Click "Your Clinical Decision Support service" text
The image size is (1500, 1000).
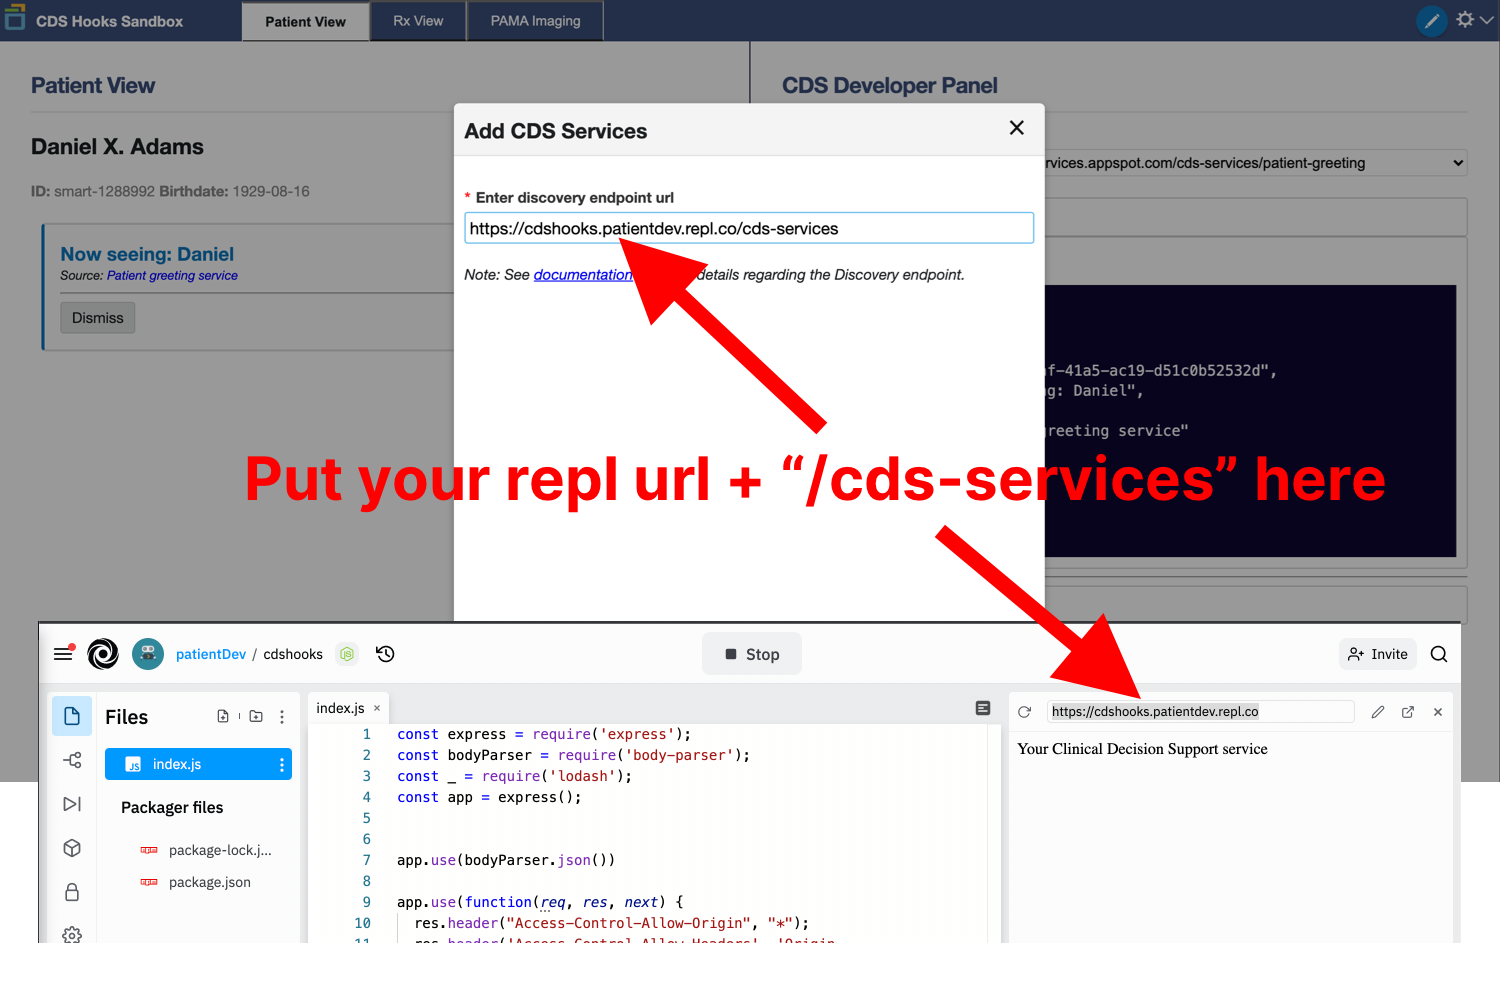pyautogui.click(x=1142, y=749)
